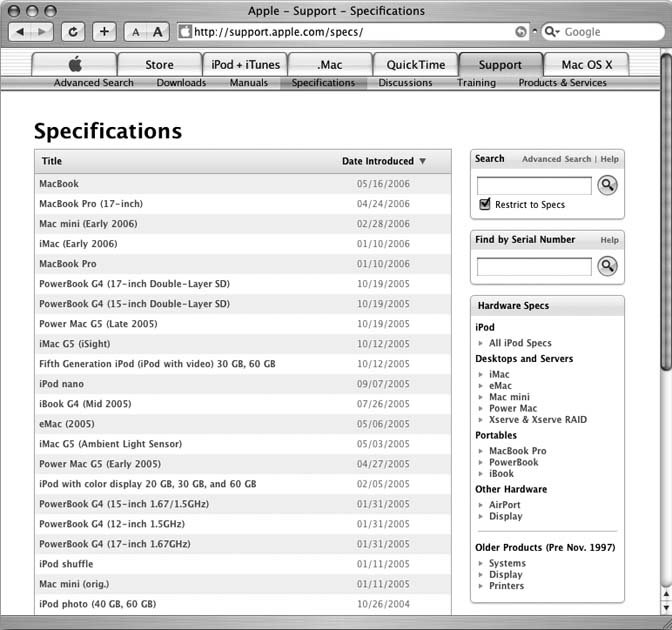Select the Downloads submenu item
This screenshot has width=672, height=630.
pos(181,83)
